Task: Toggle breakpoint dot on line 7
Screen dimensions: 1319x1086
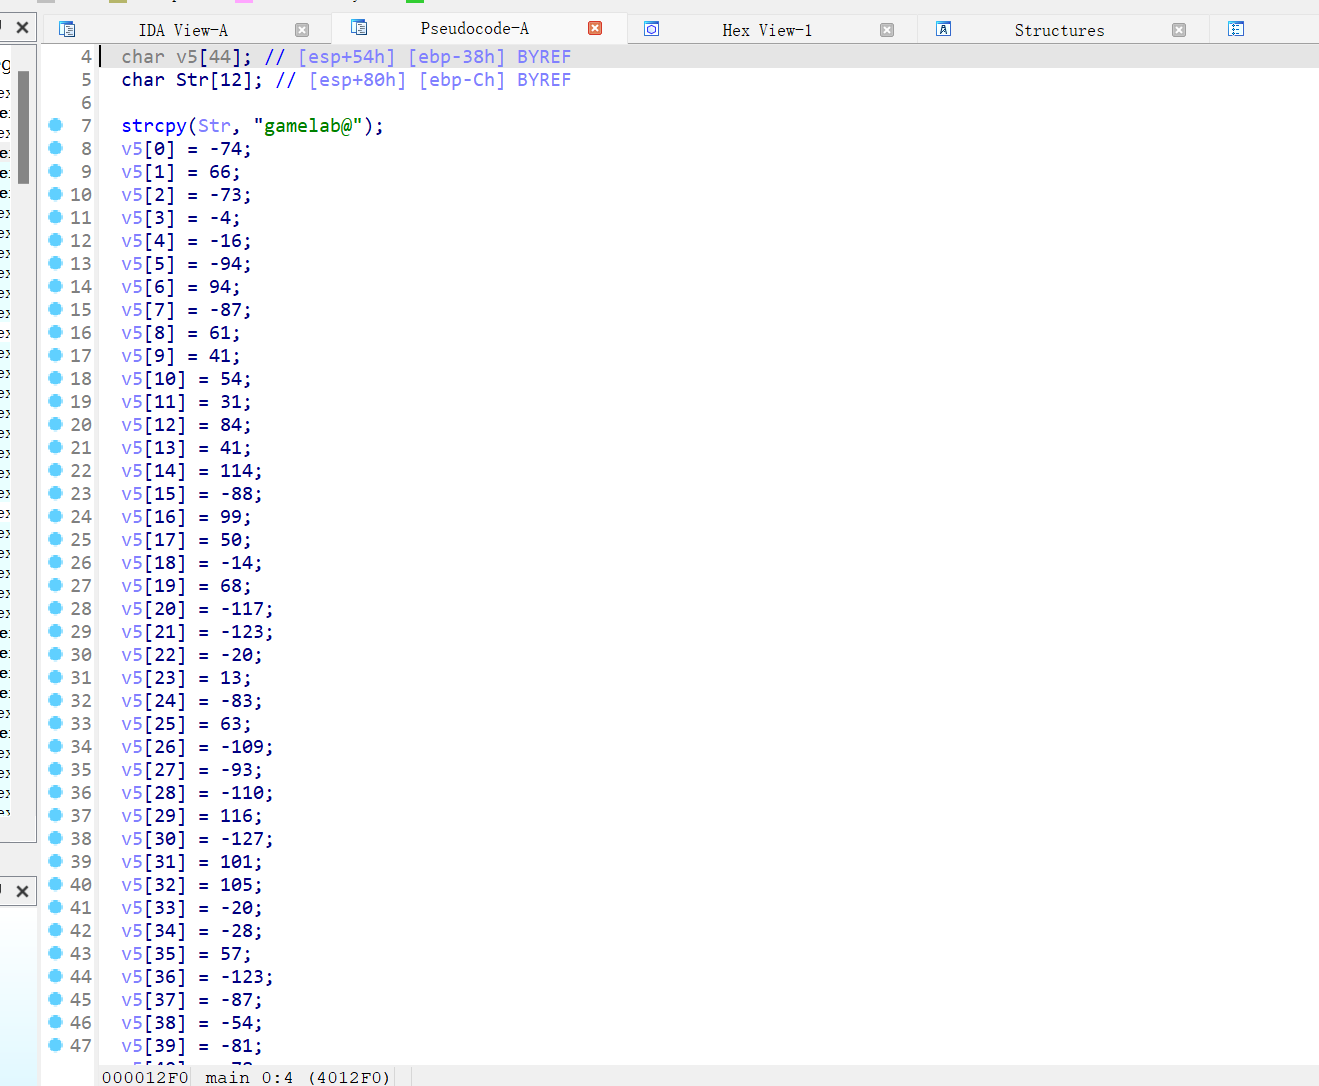Action: coord(56,125)
